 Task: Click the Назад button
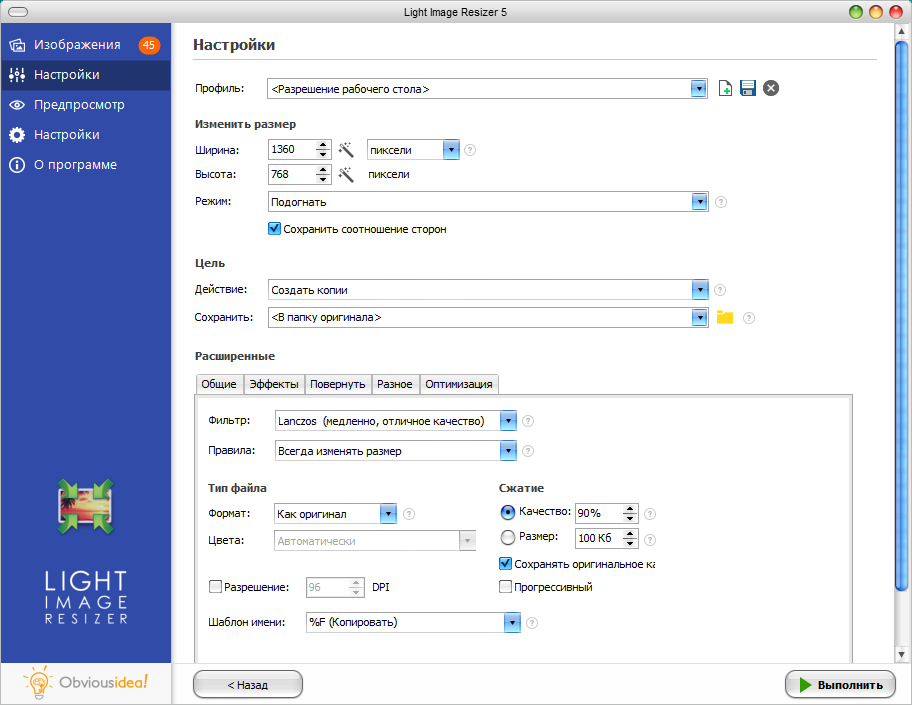(247, 685)
